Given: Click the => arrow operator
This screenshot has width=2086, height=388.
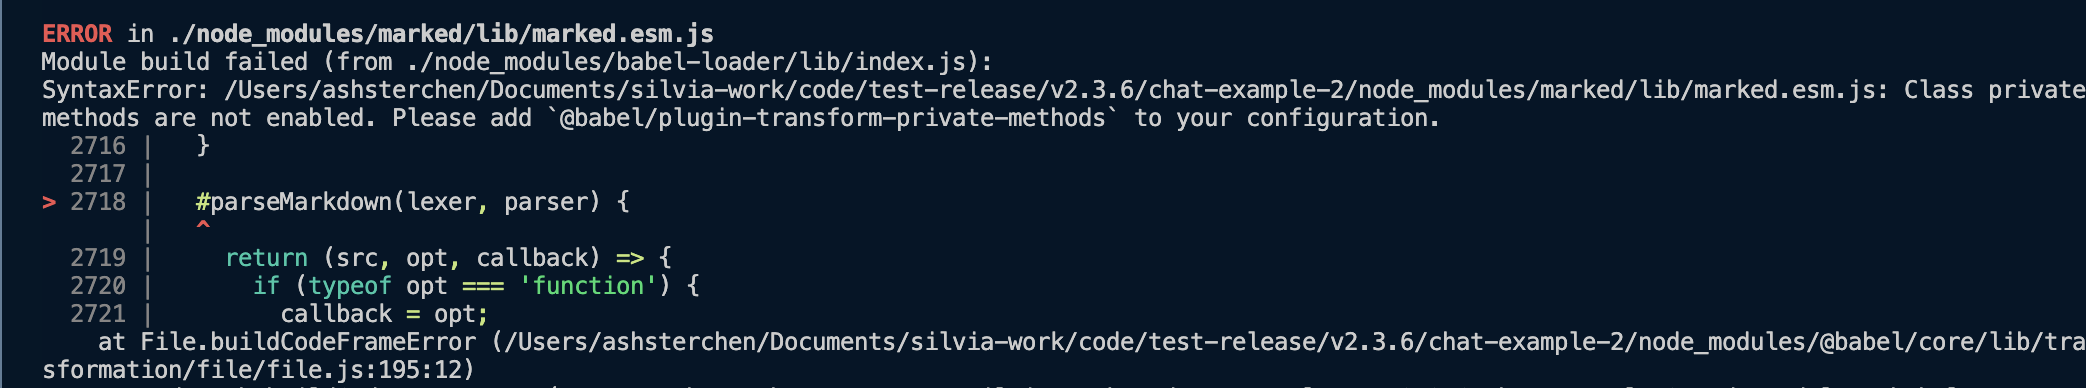Looking at the screenshot, I should coord(630,258).
